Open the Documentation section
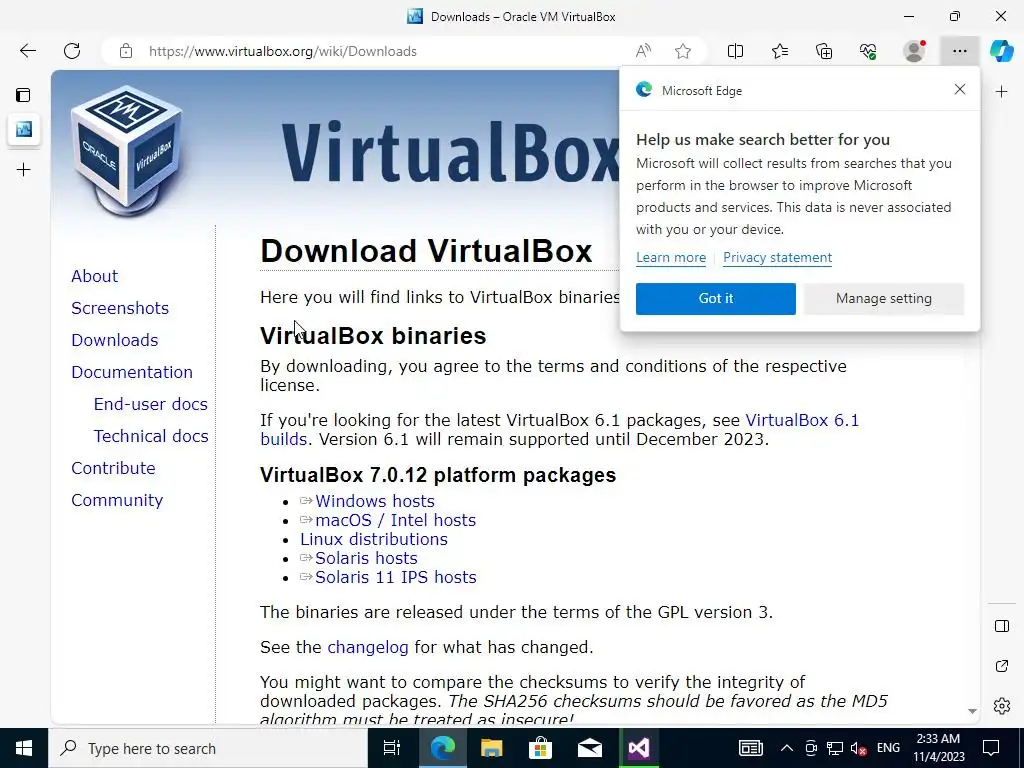 (132, 372)
